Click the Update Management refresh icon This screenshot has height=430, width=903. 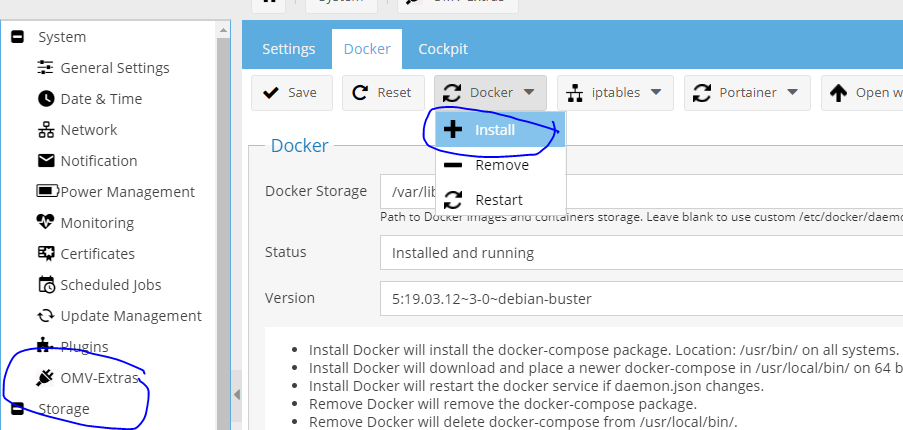click(x=46, y=316)
